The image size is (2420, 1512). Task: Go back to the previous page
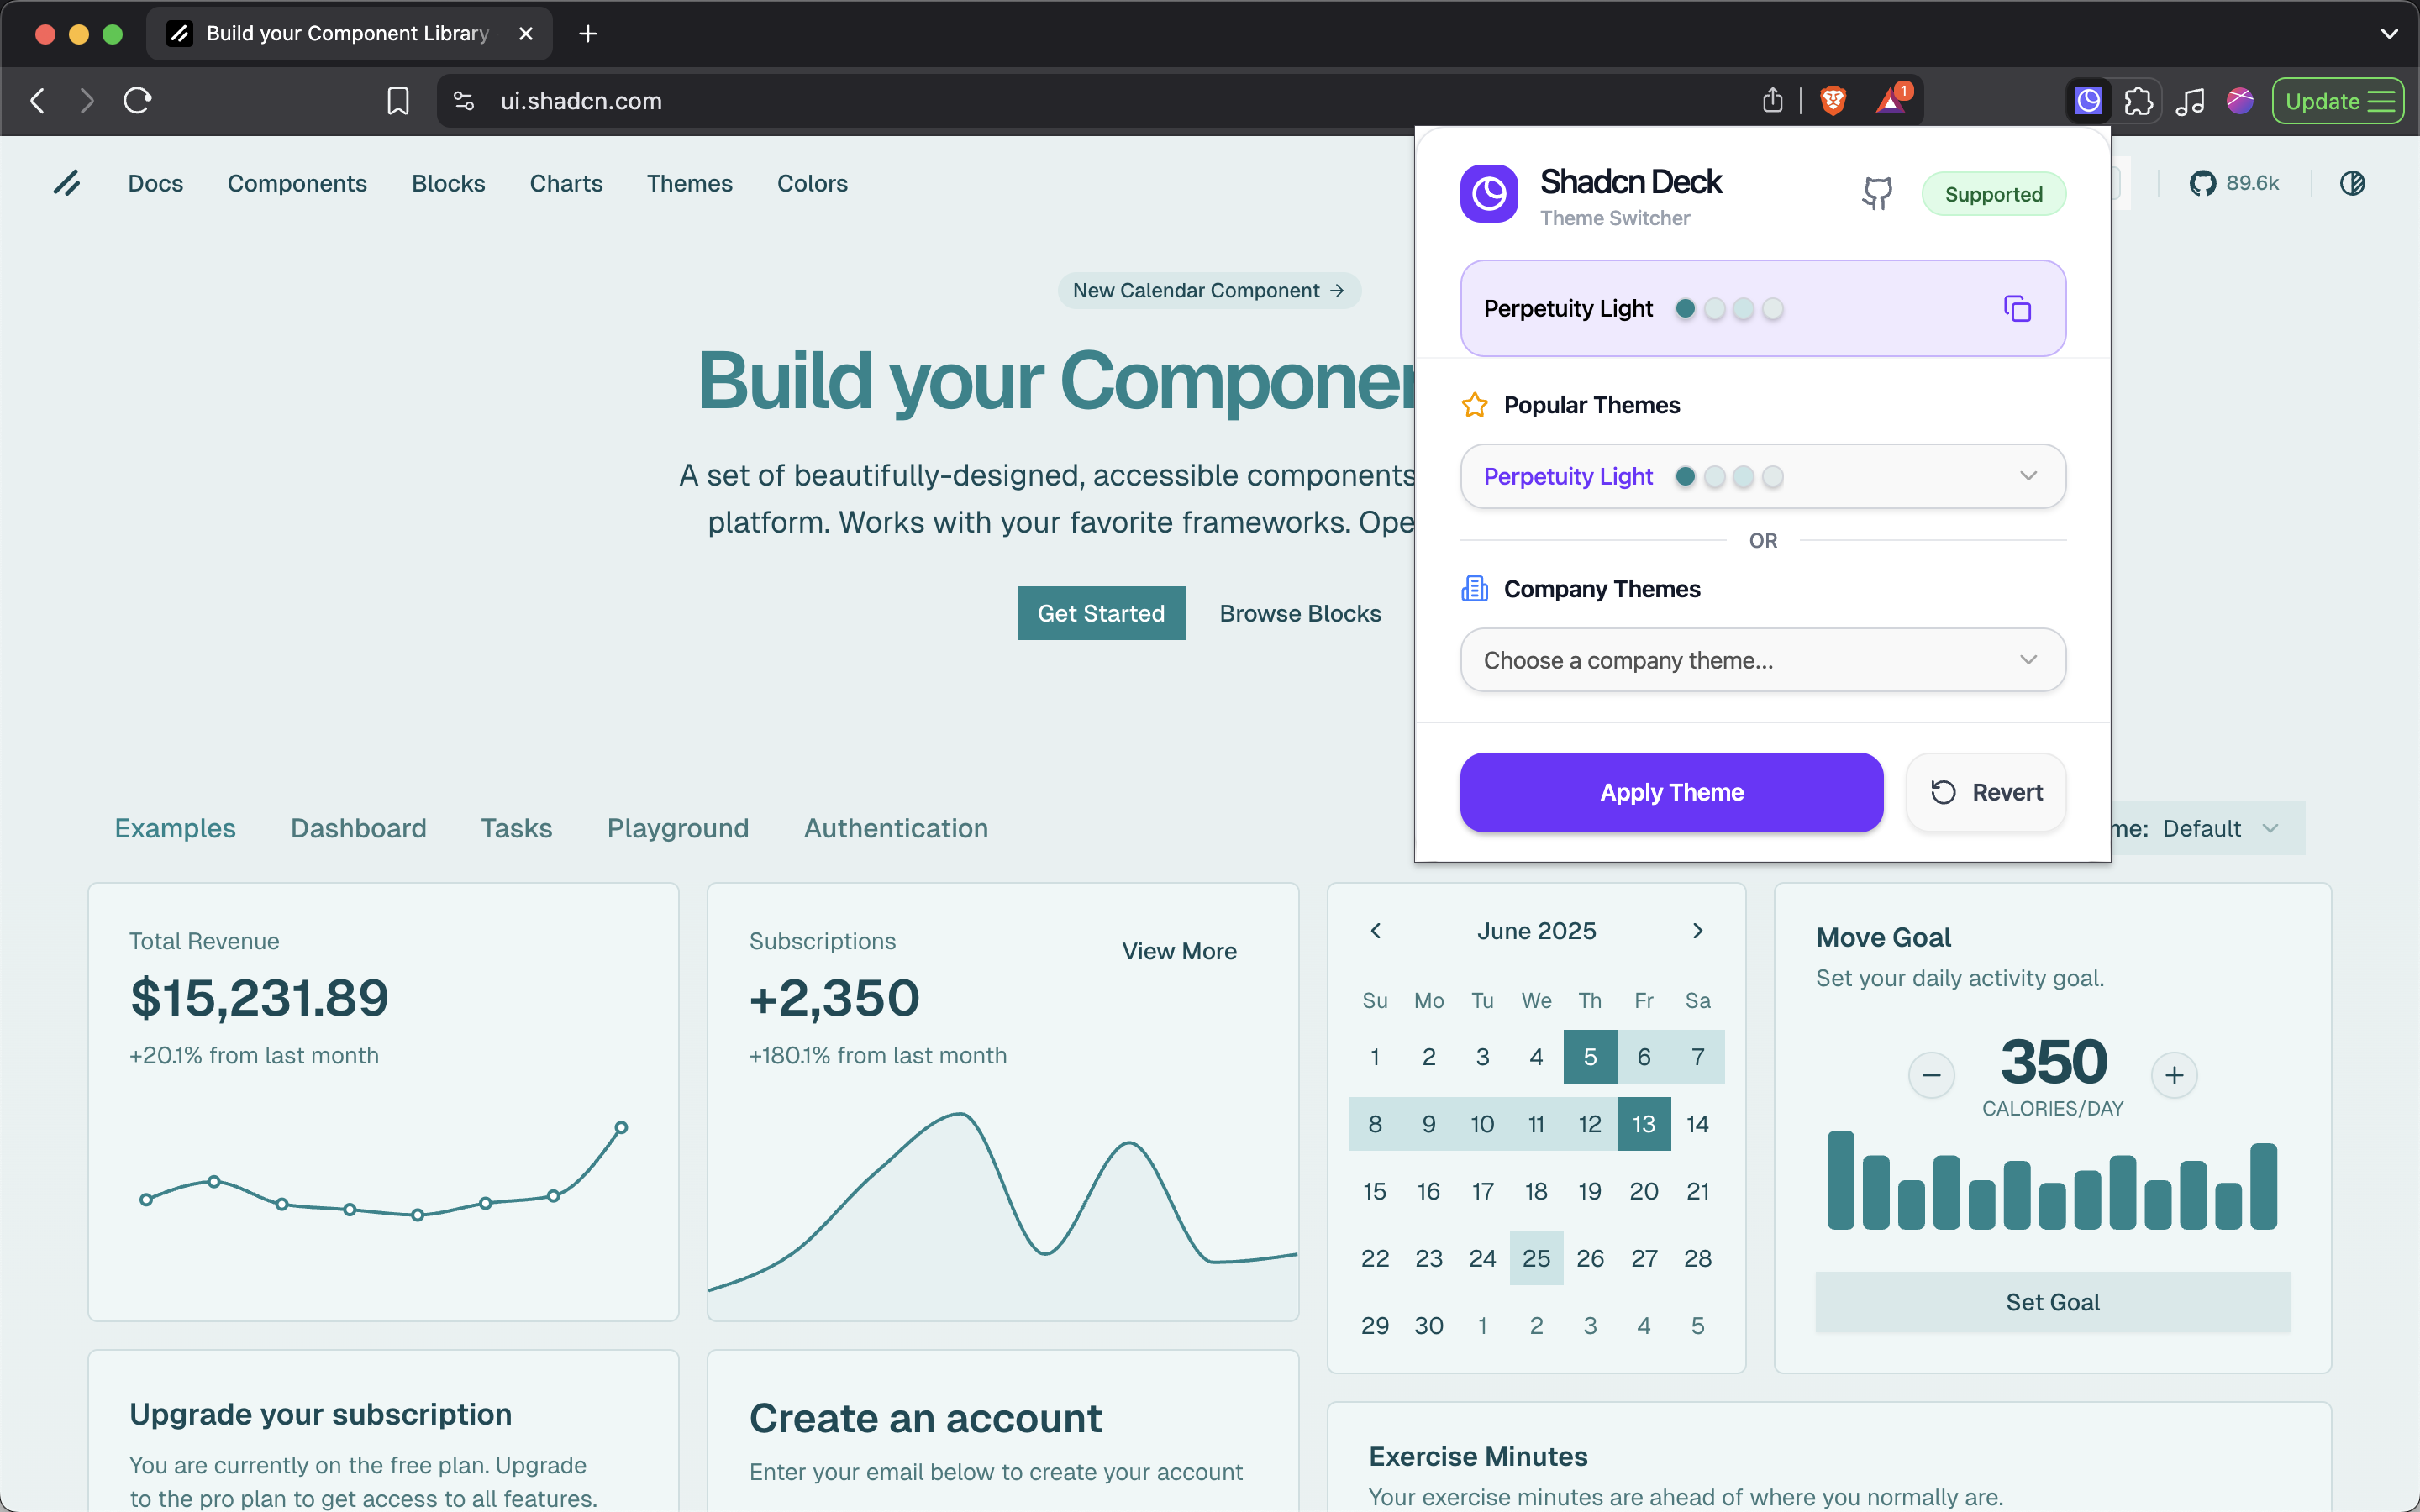click(x=38, y=100)
